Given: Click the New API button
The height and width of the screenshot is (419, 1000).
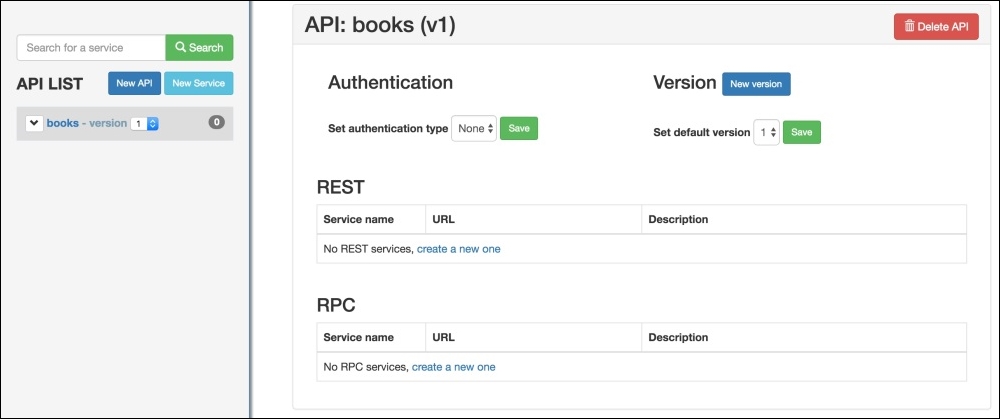Looking at the screenshot, I should (134, 84).
